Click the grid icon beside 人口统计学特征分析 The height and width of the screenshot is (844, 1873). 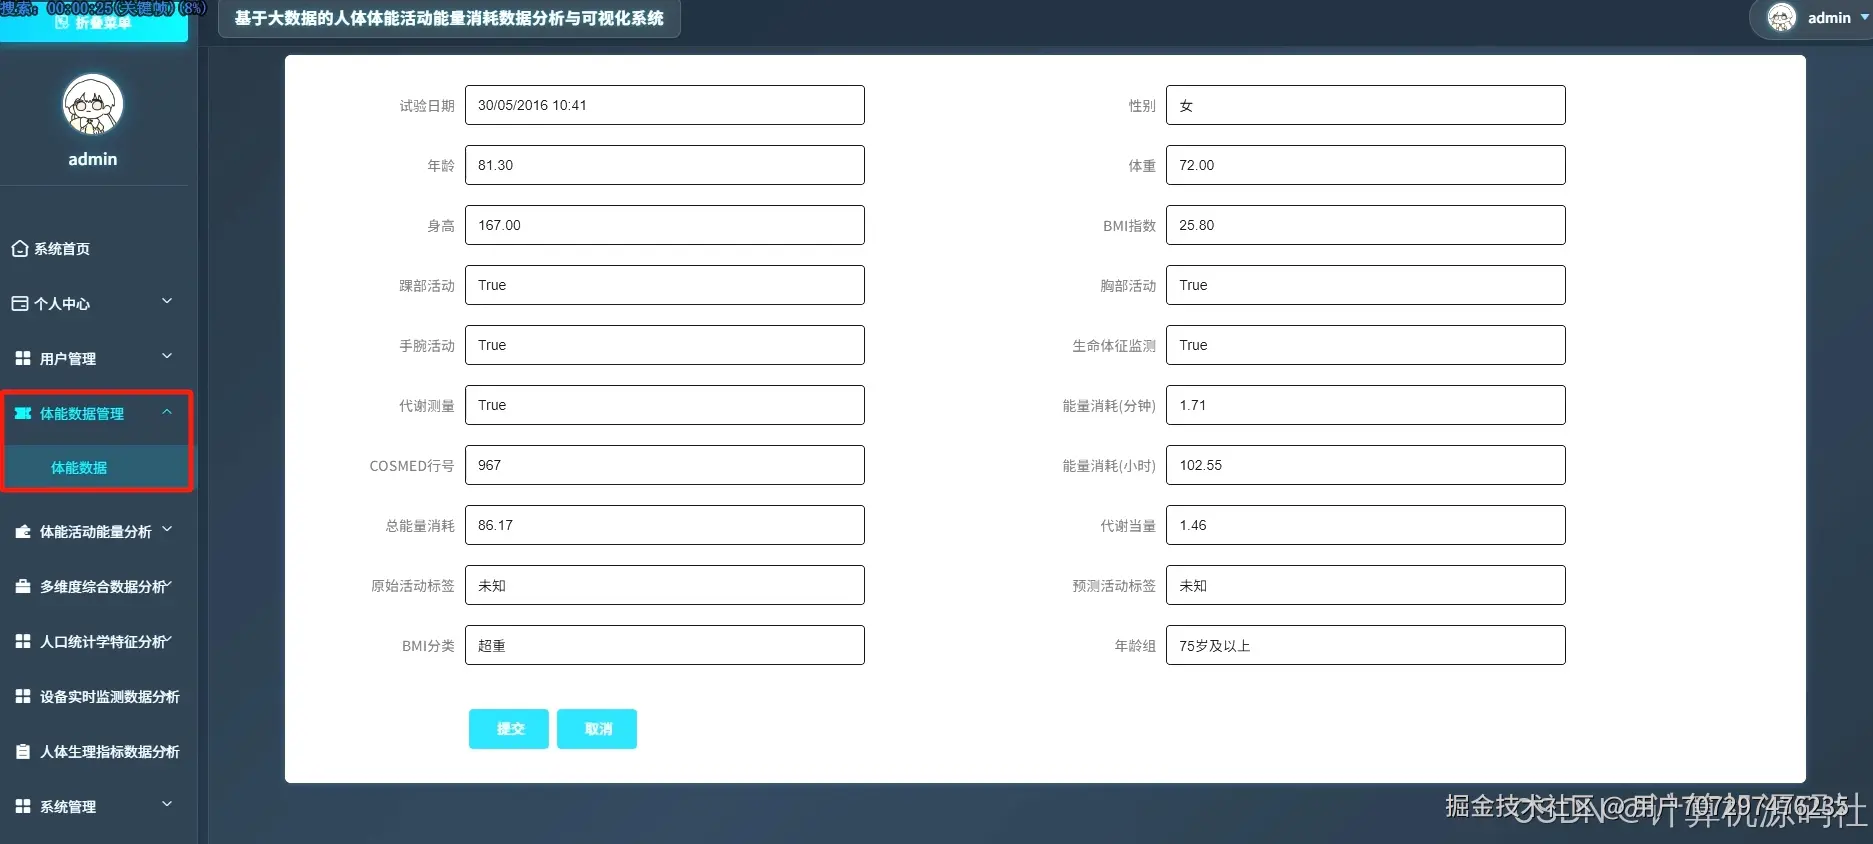(x=23, y=641)
